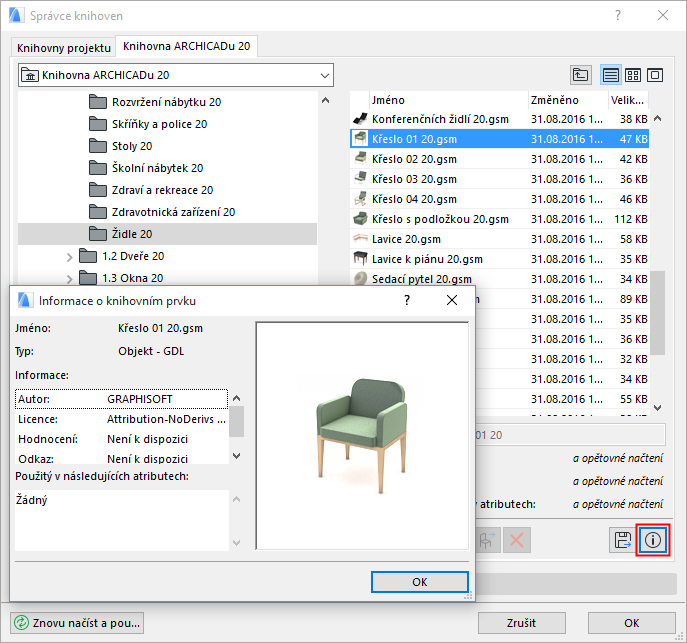Screen dimensions: 687x643
Task: Click the Lavice k piánu stool icon
Action: pos(360,259)
